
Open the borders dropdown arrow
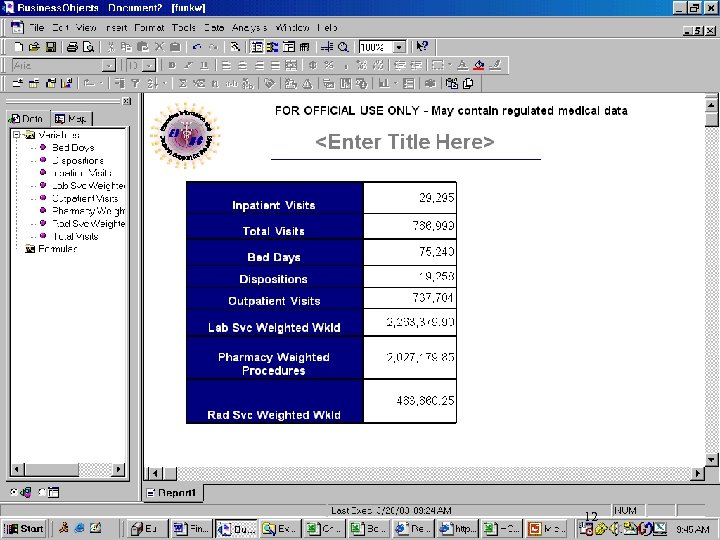pos(450,65)
